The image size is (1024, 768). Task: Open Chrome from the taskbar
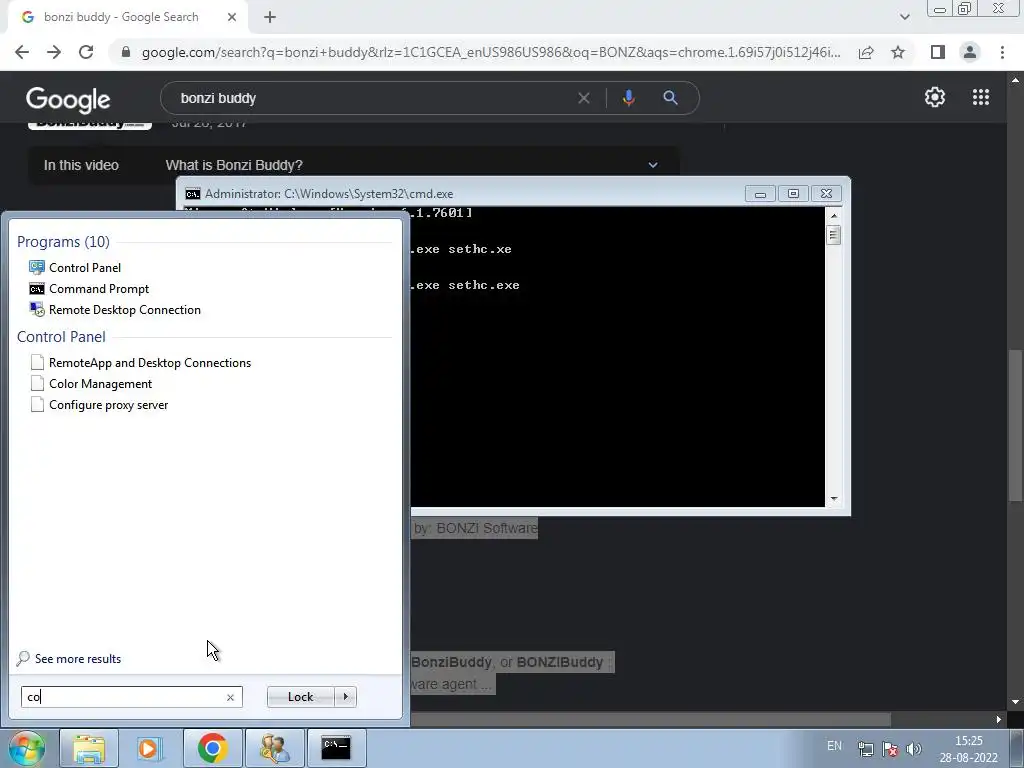(x=212, y=748)
